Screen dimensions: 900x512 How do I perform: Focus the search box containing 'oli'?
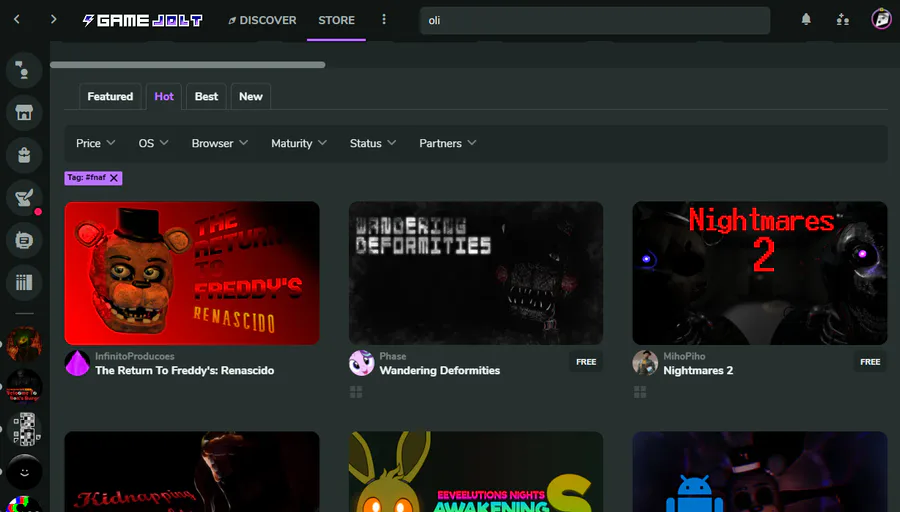(x=595, y=21)
